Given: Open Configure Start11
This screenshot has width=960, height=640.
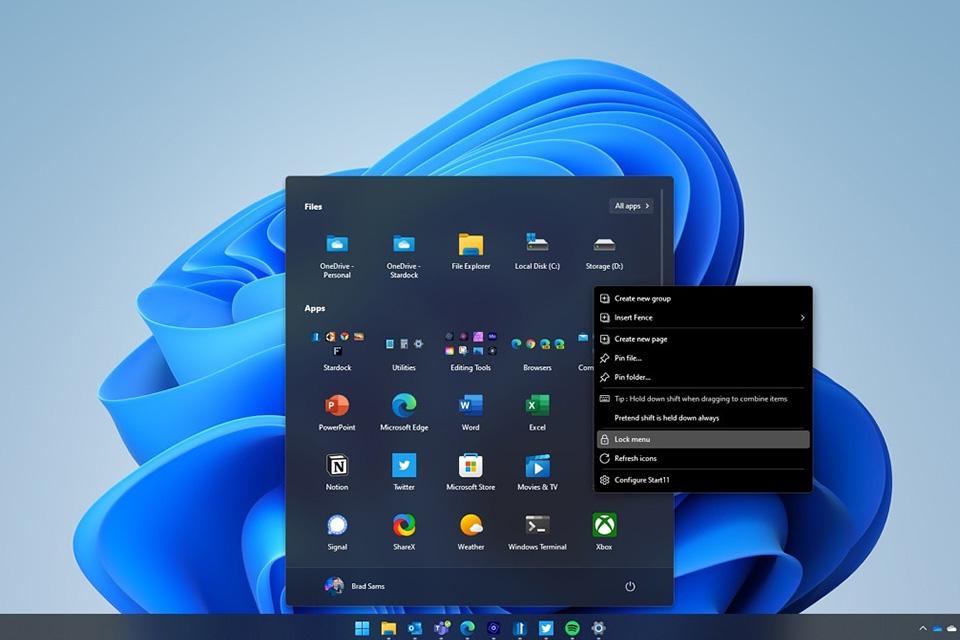Looking at the screenshot, I should (703, 480).
